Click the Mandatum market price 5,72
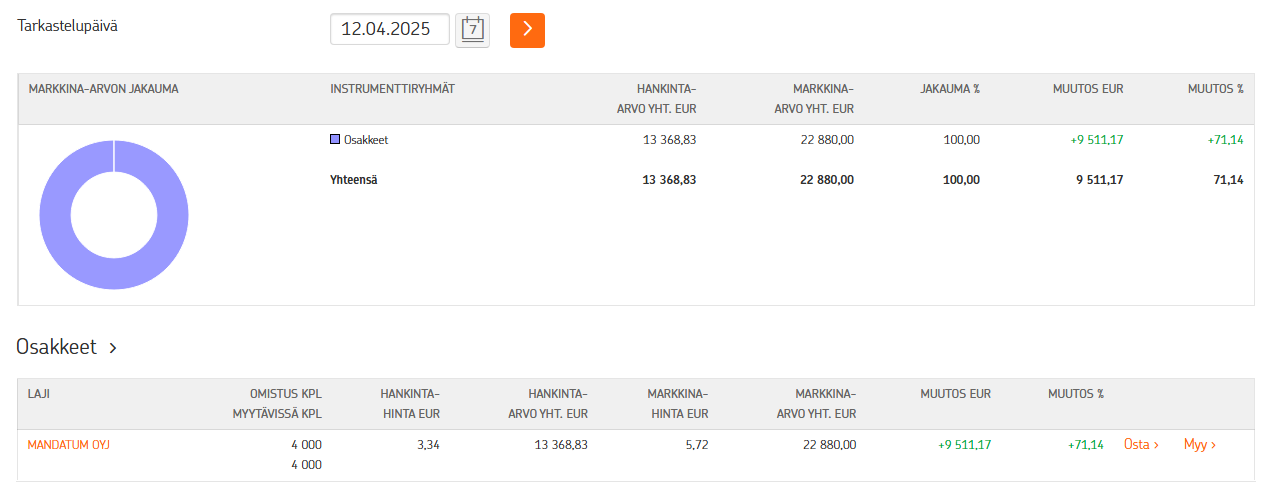Image resolution: width=1272 pixels, height=497 pixels. 697,445
